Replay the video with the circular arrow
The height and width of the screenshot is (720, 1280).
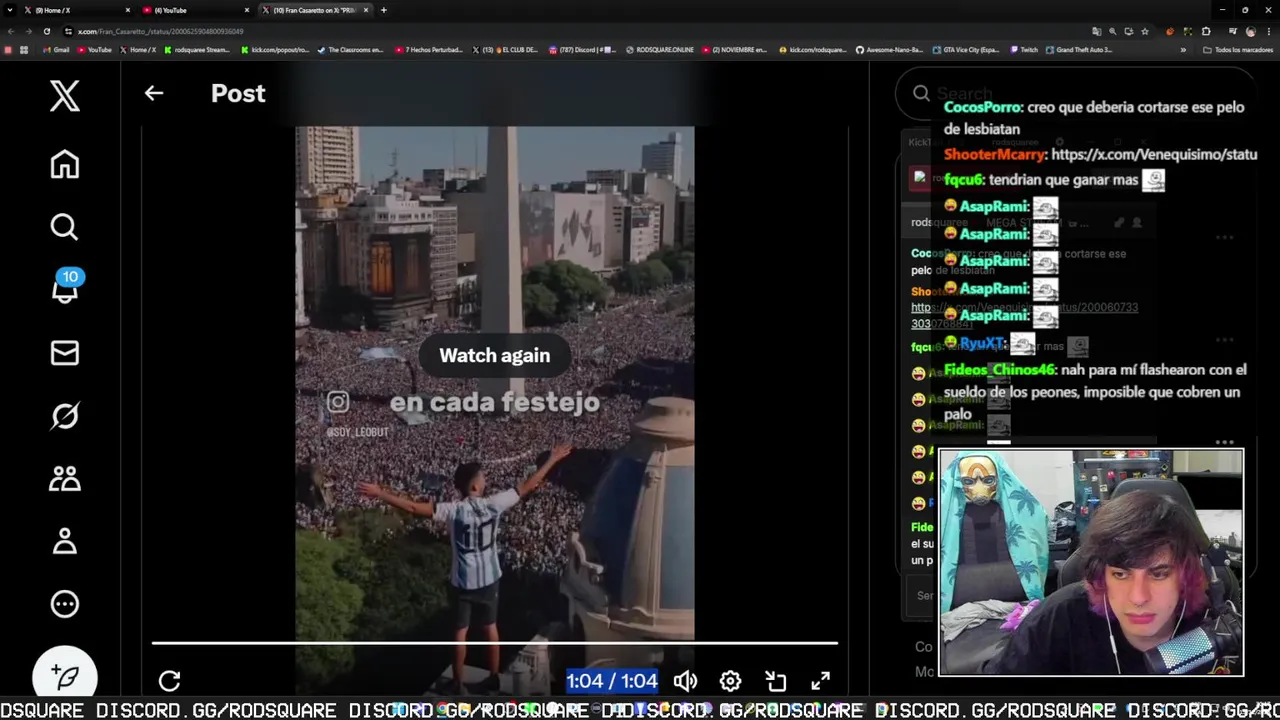click(x=169, y=681)
